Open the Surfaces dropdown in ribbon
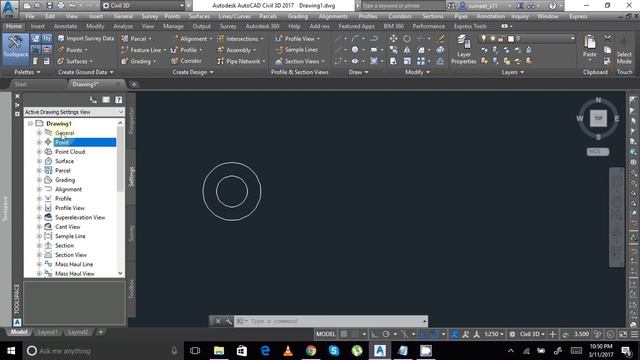The image size is (640, 360). pyautogui.click(x=75, y=61)
